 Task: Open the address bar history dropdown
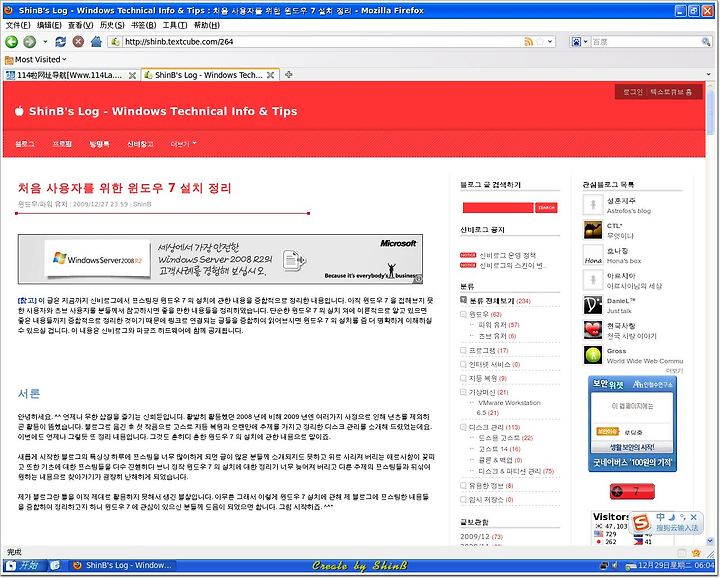550,42
